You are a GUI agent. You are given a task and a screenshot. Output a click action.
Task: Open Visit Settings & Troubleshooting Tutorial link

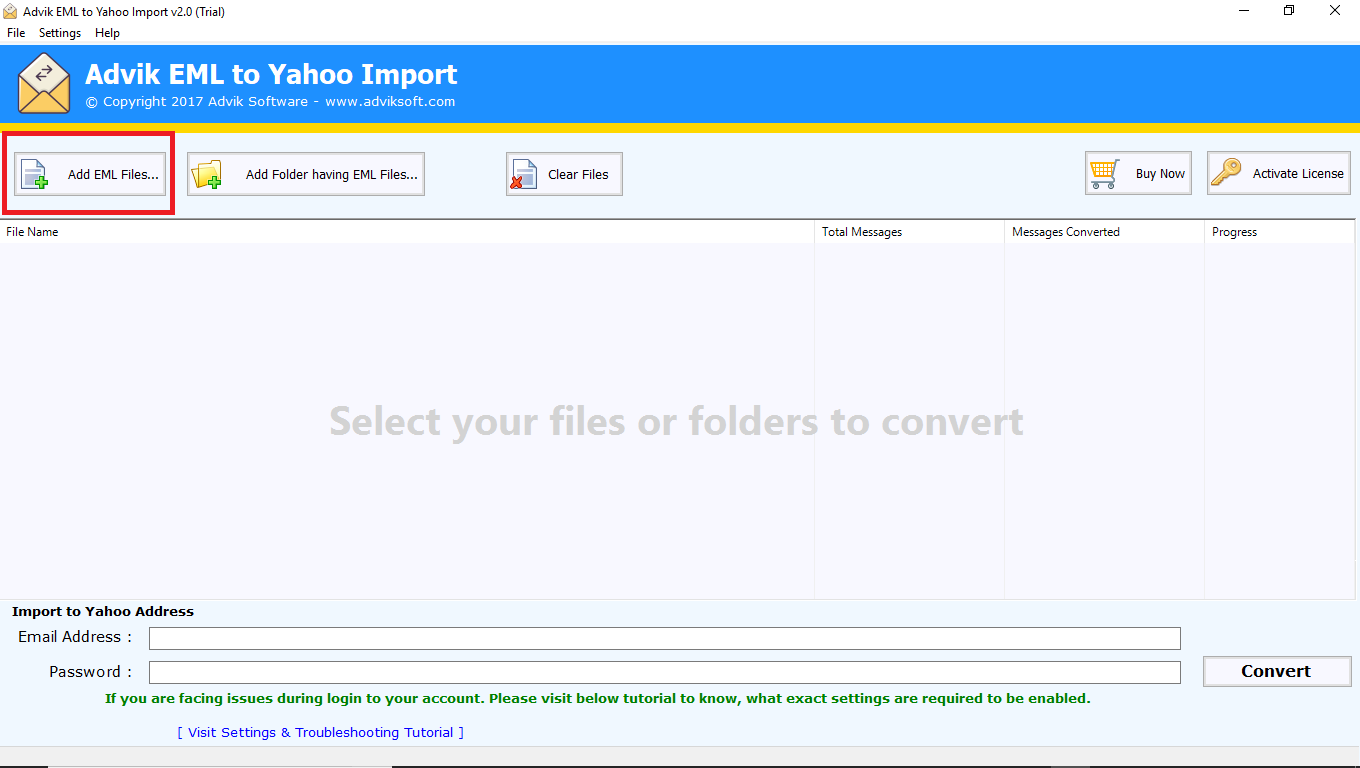coord(321,732)
